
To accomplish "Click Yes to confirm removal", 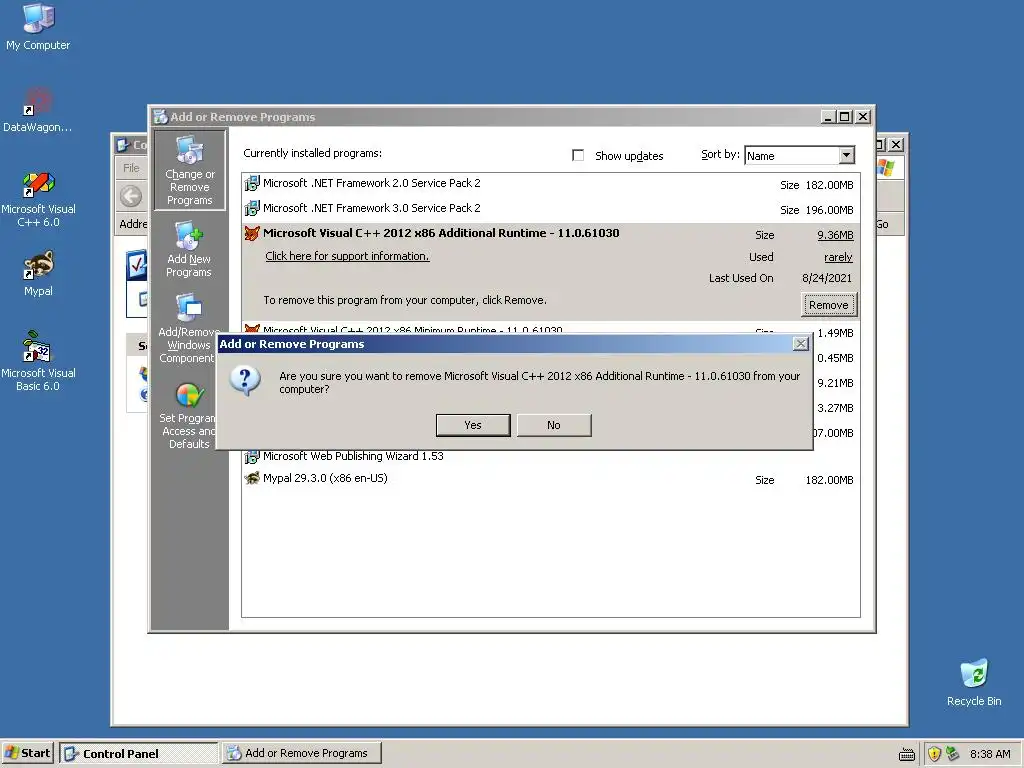I will tap(473, 425).
